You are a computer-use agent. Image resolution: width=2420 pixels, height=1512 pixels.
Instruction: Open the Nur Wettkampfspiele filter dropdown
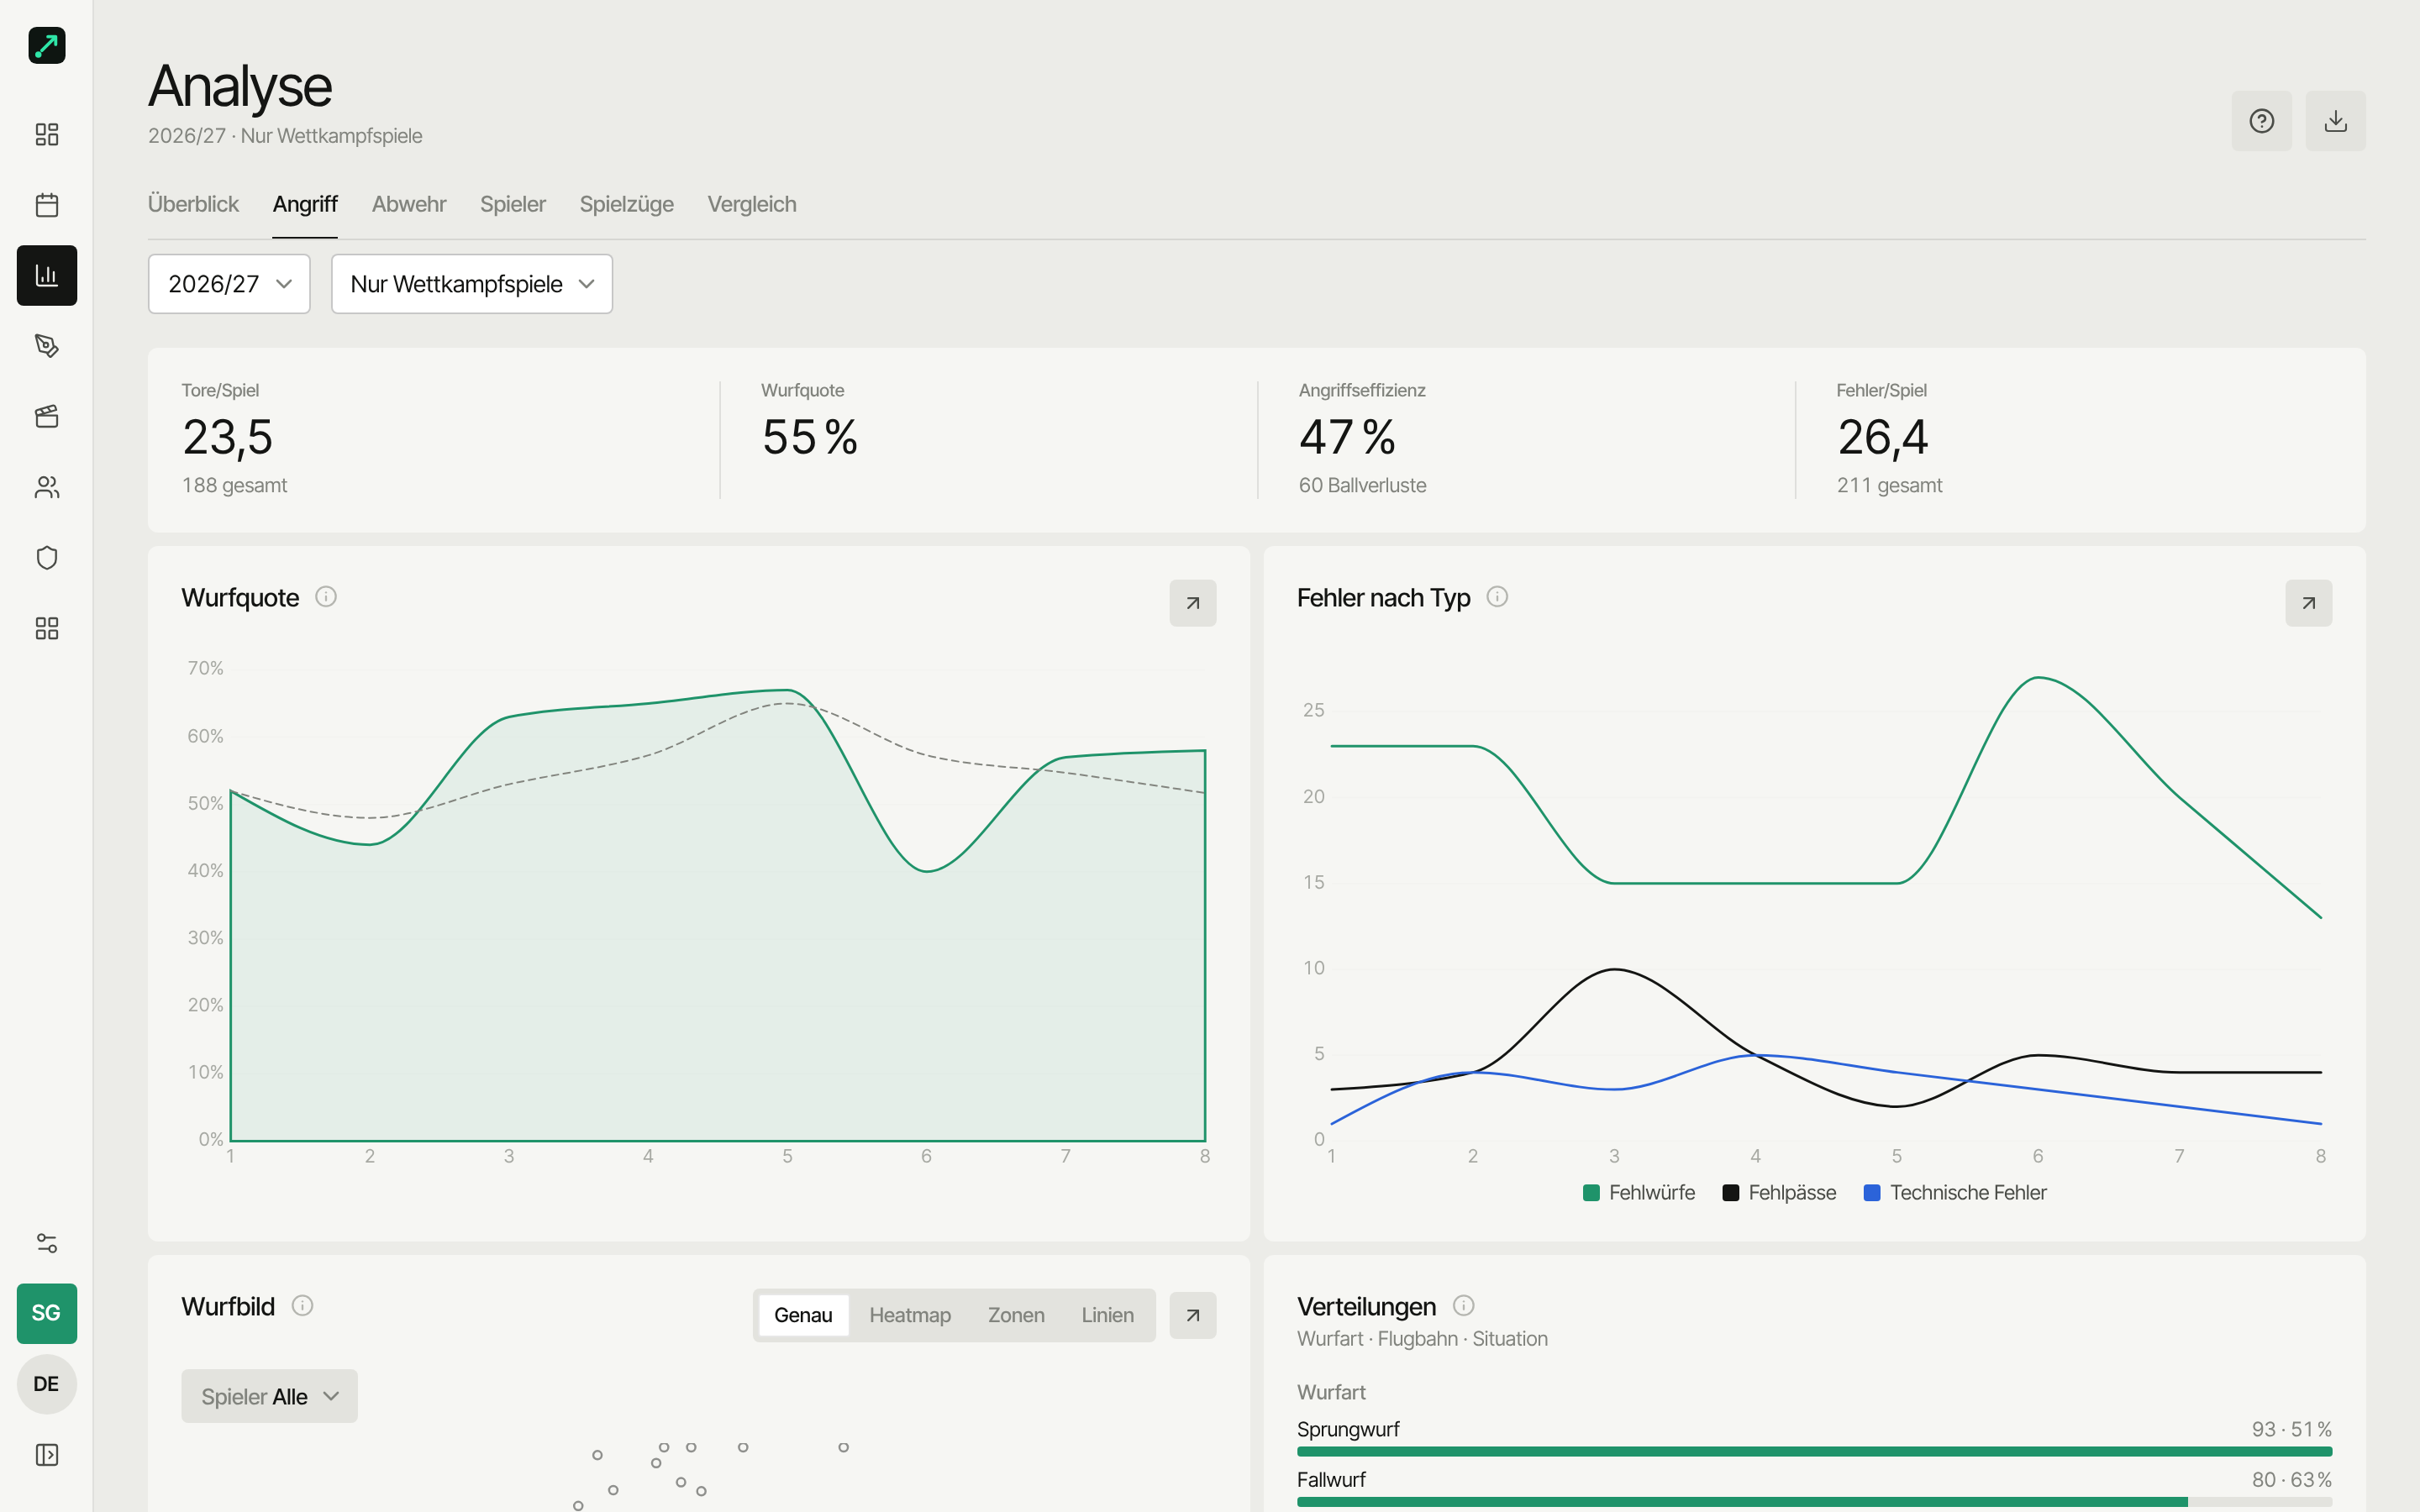tap(472, 284)
